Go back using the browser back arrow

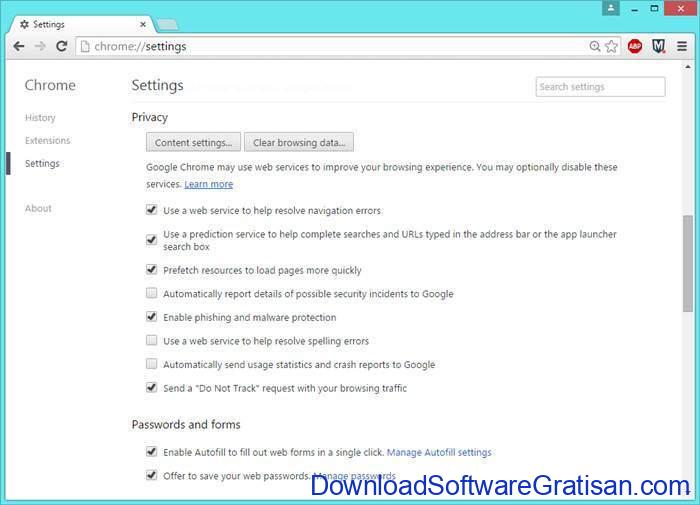click(19, 46)
